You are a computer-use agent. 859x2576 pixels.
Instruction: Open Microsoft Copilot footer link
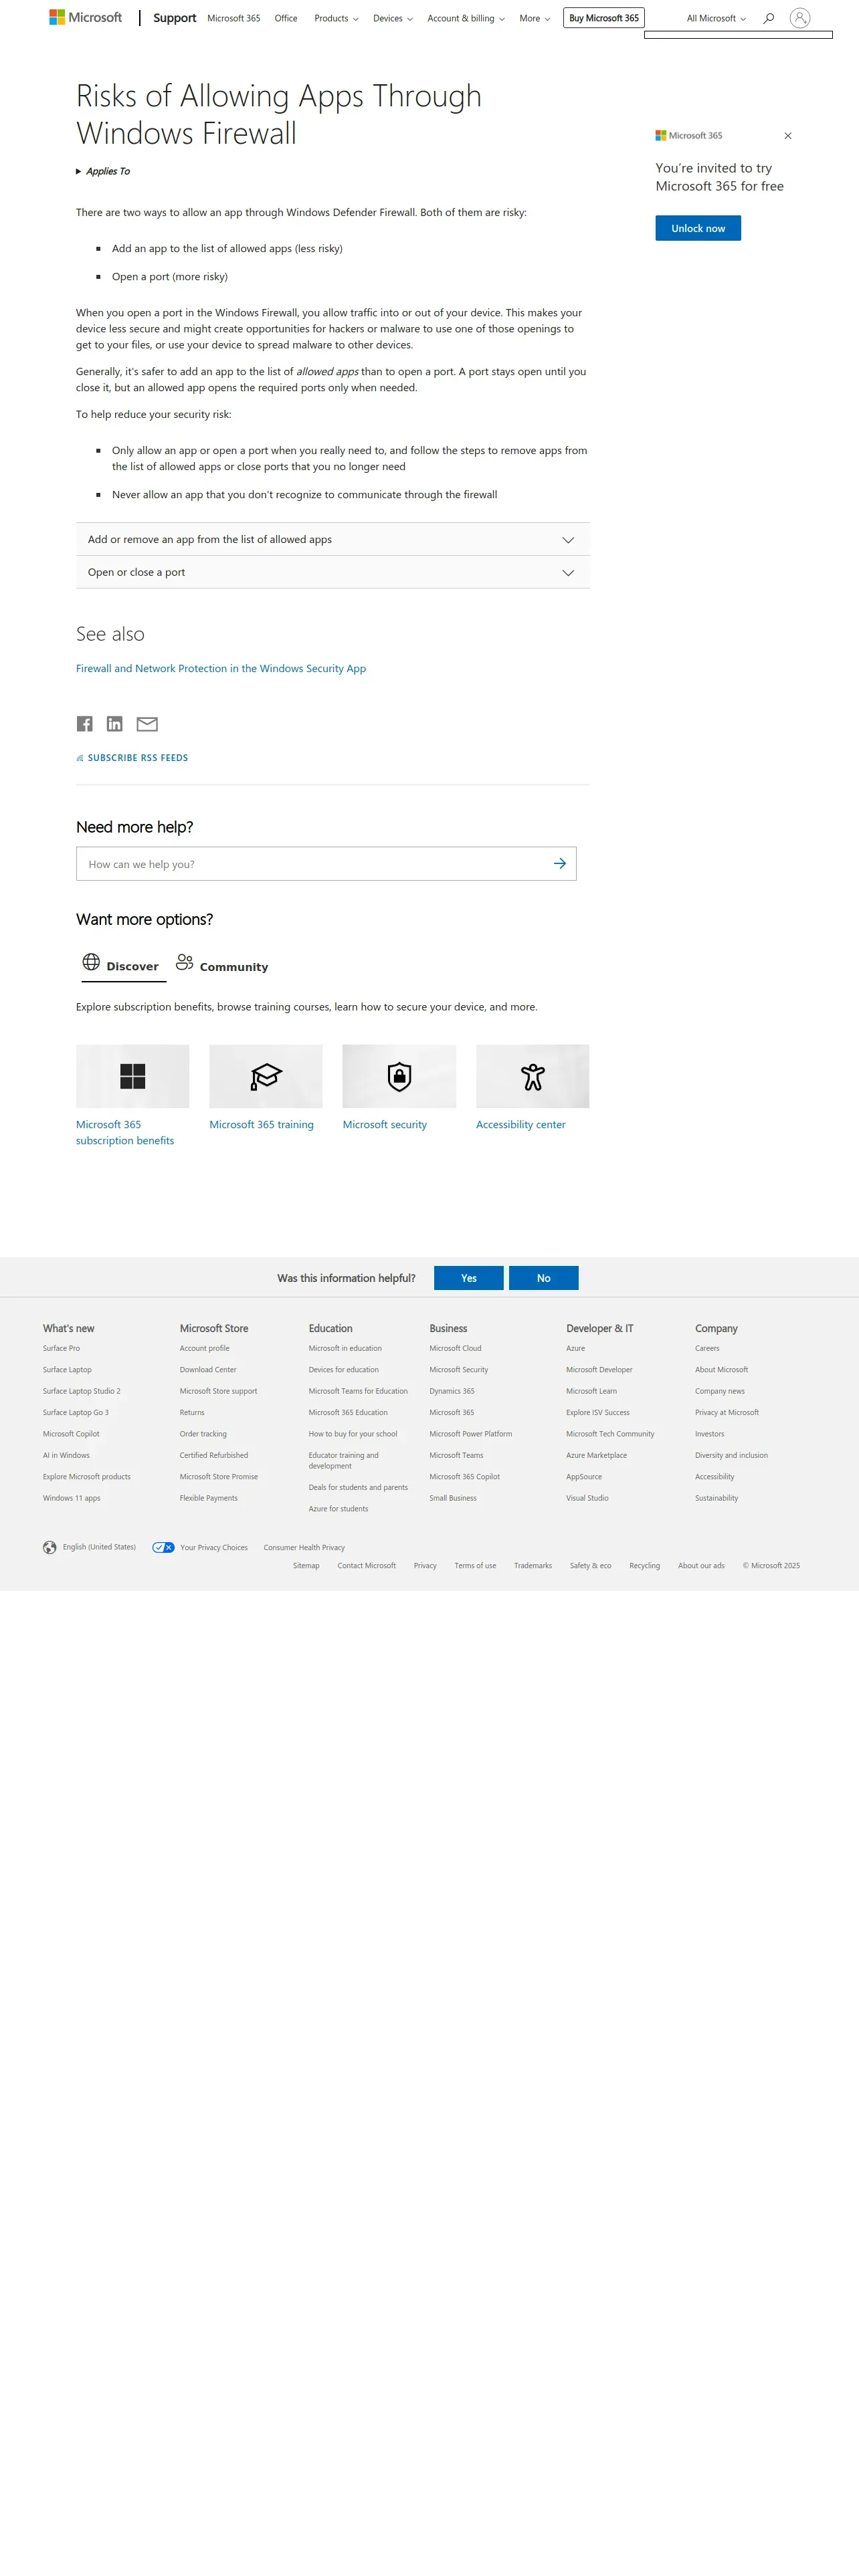click(x=71, y=1433)
